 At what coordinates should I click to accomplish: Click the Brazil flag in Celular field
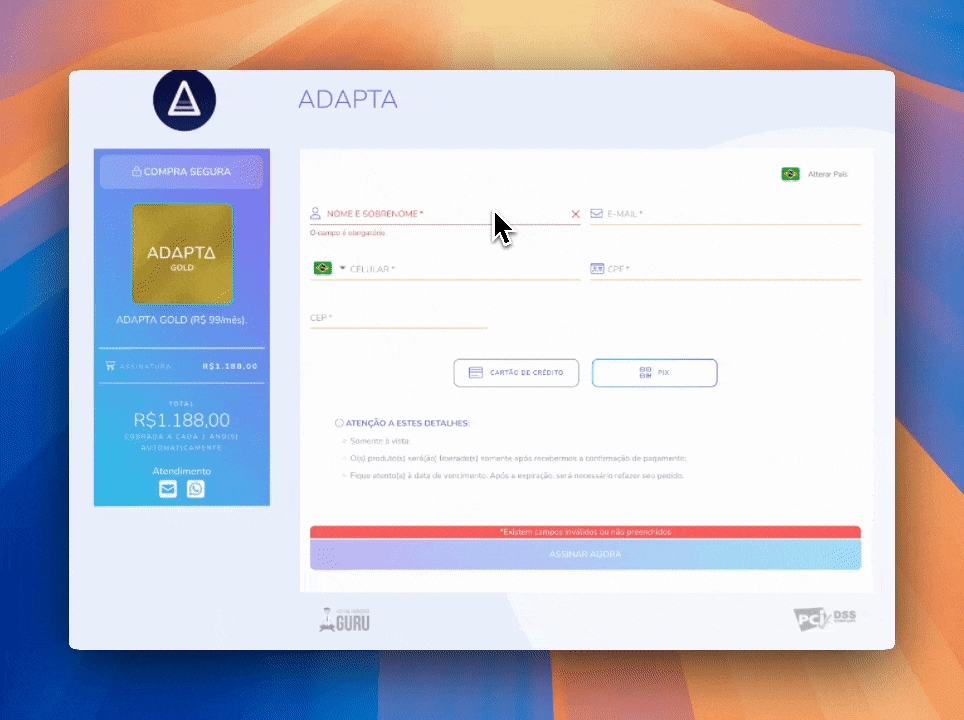pos(322,268)
